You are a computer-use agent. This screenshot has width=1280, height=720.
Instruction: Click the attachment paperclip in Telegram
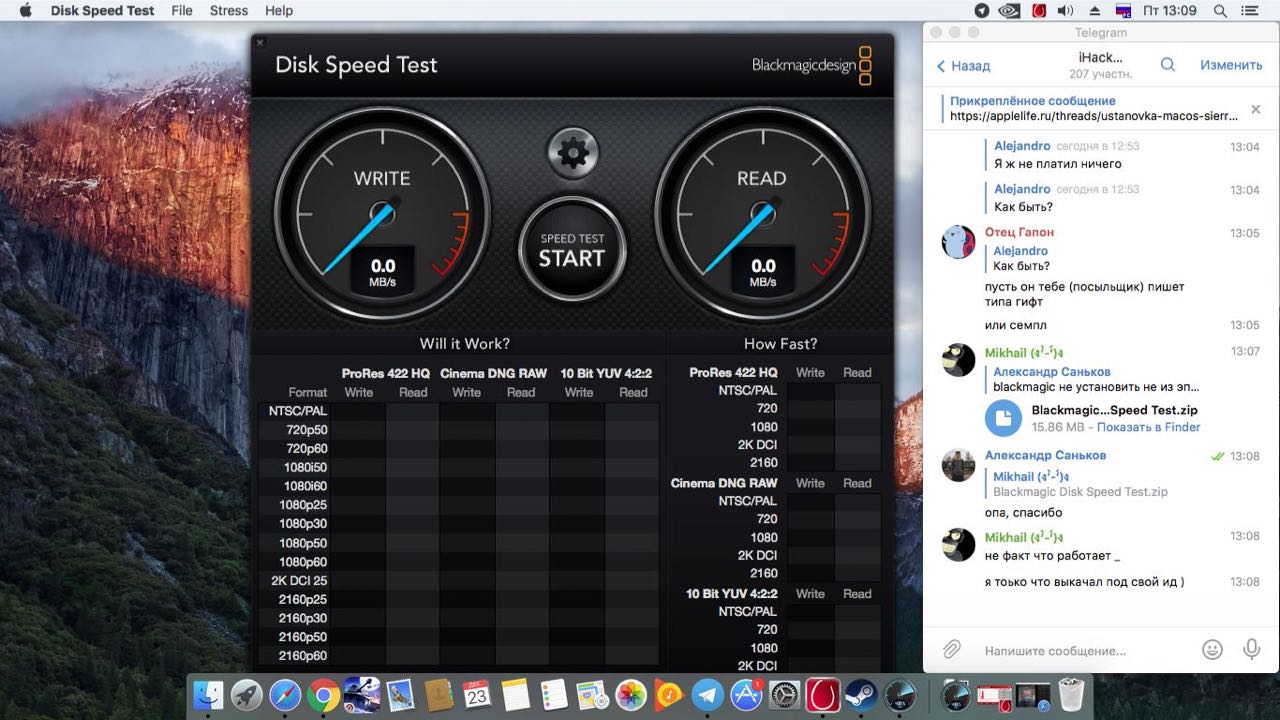pos(952,650)
